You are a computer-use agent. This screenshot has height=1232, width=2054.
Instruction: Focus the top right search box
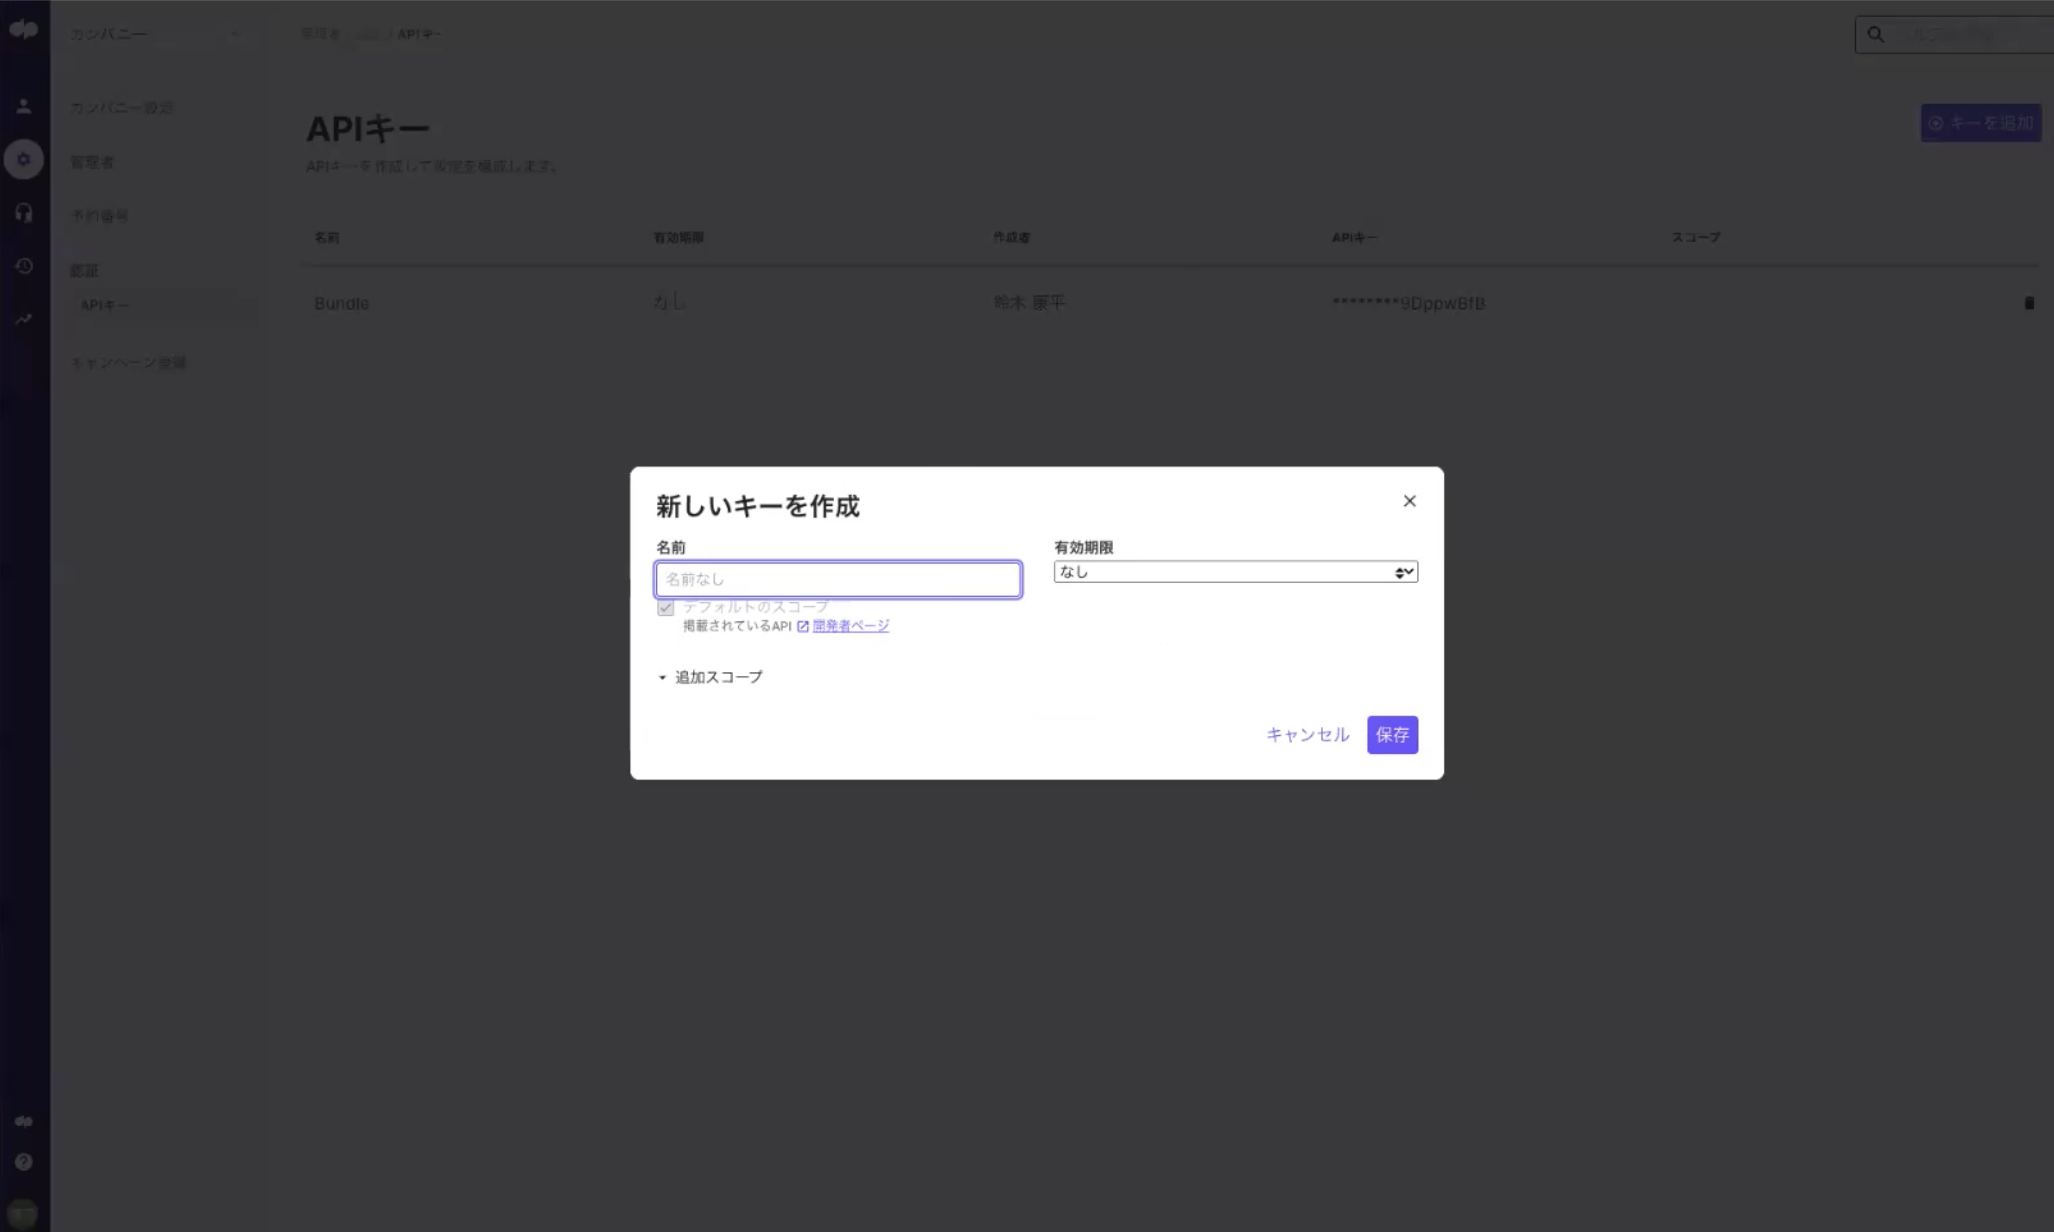[1955, 34]
